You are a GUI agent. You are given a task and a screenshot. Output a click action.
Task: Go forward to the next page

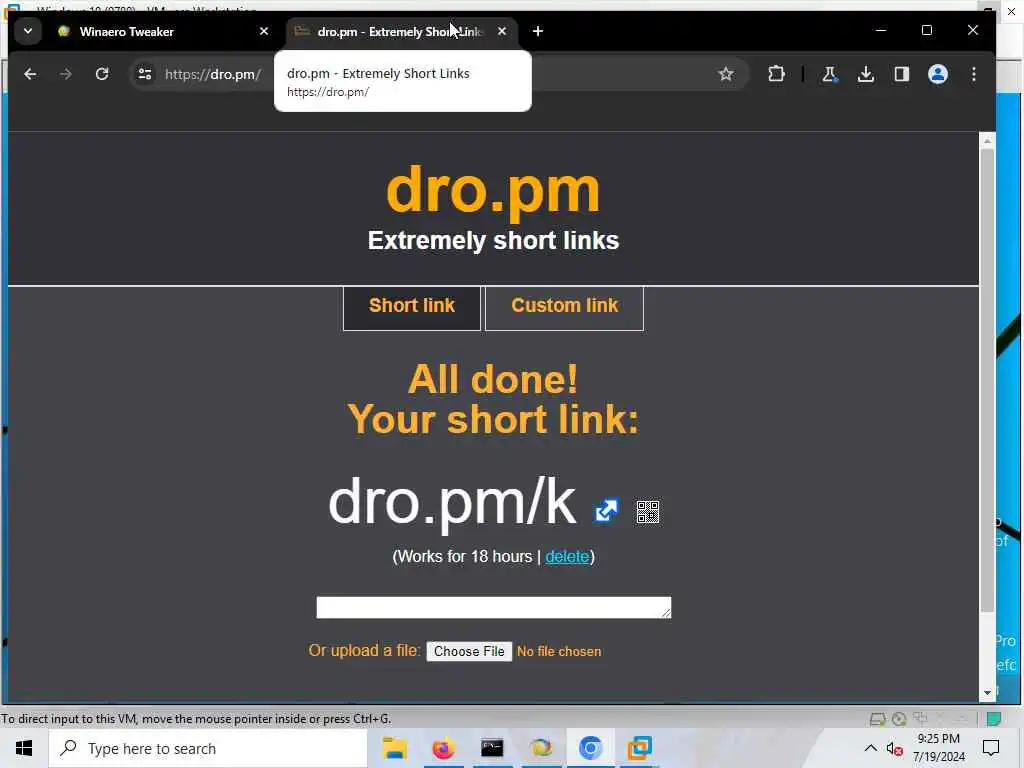point(65,74)
